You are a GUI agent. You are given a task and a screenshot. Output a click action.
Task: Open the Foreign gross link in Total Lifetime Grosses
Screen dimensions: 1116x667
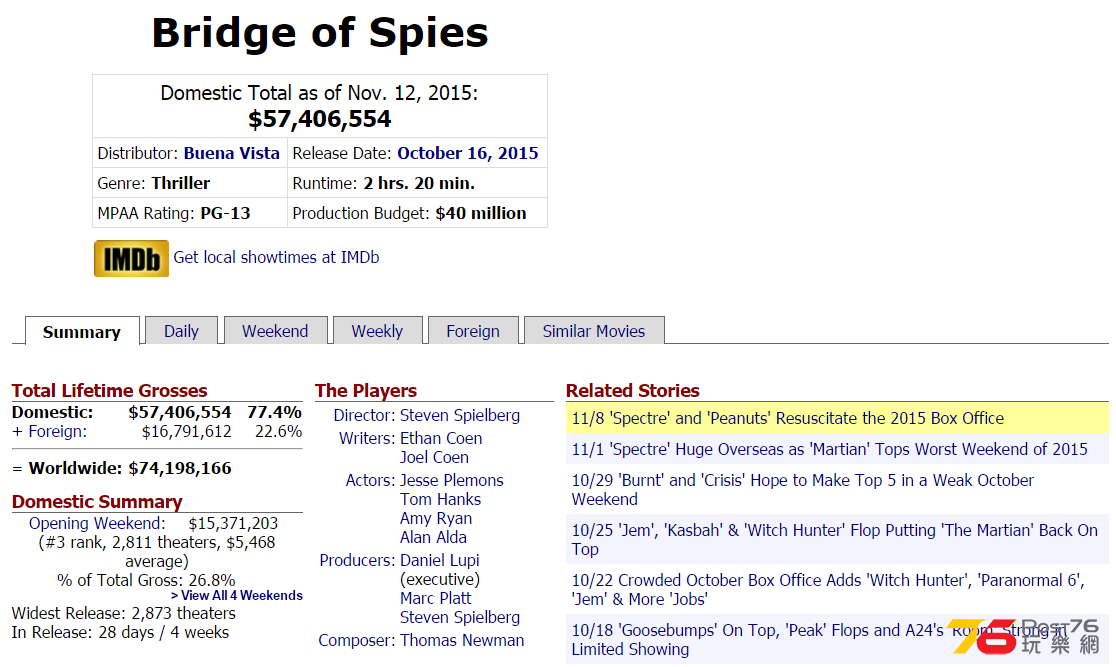coord(58,431)
